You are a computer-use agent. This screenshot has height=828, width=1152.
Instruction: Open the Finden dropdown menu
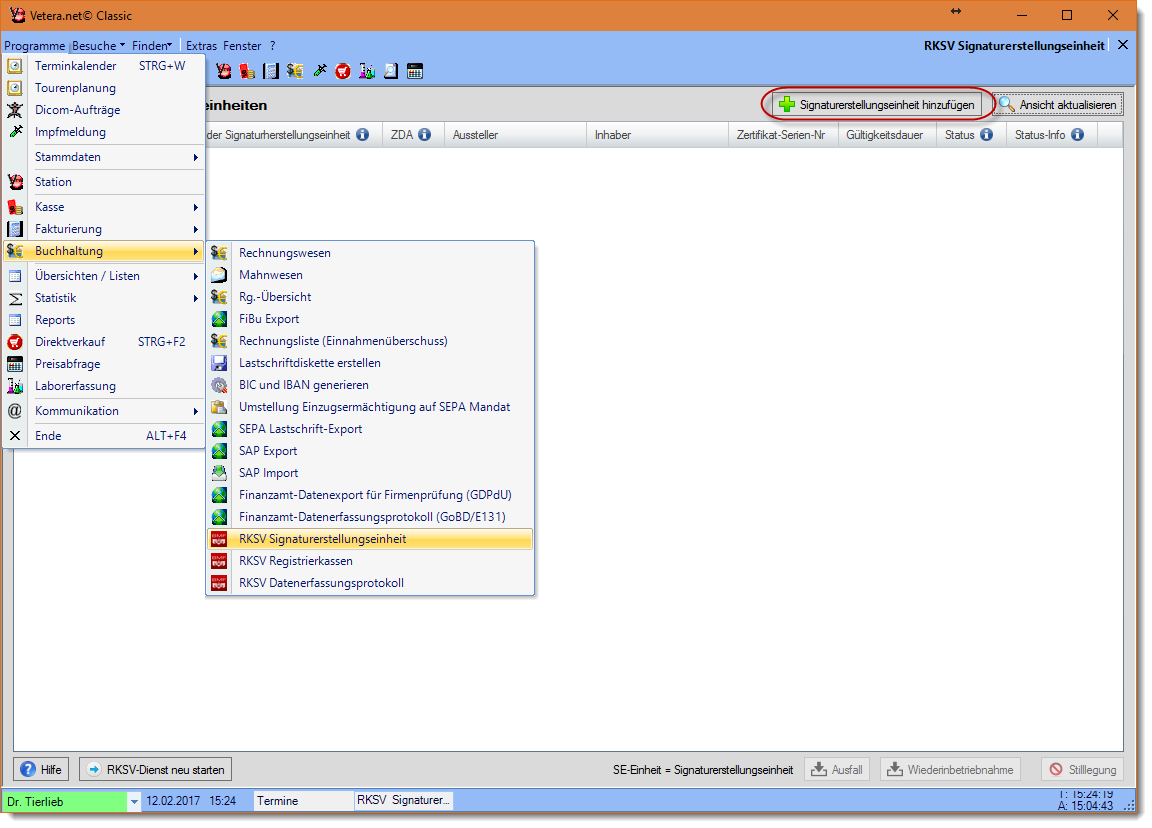point(152,46)
